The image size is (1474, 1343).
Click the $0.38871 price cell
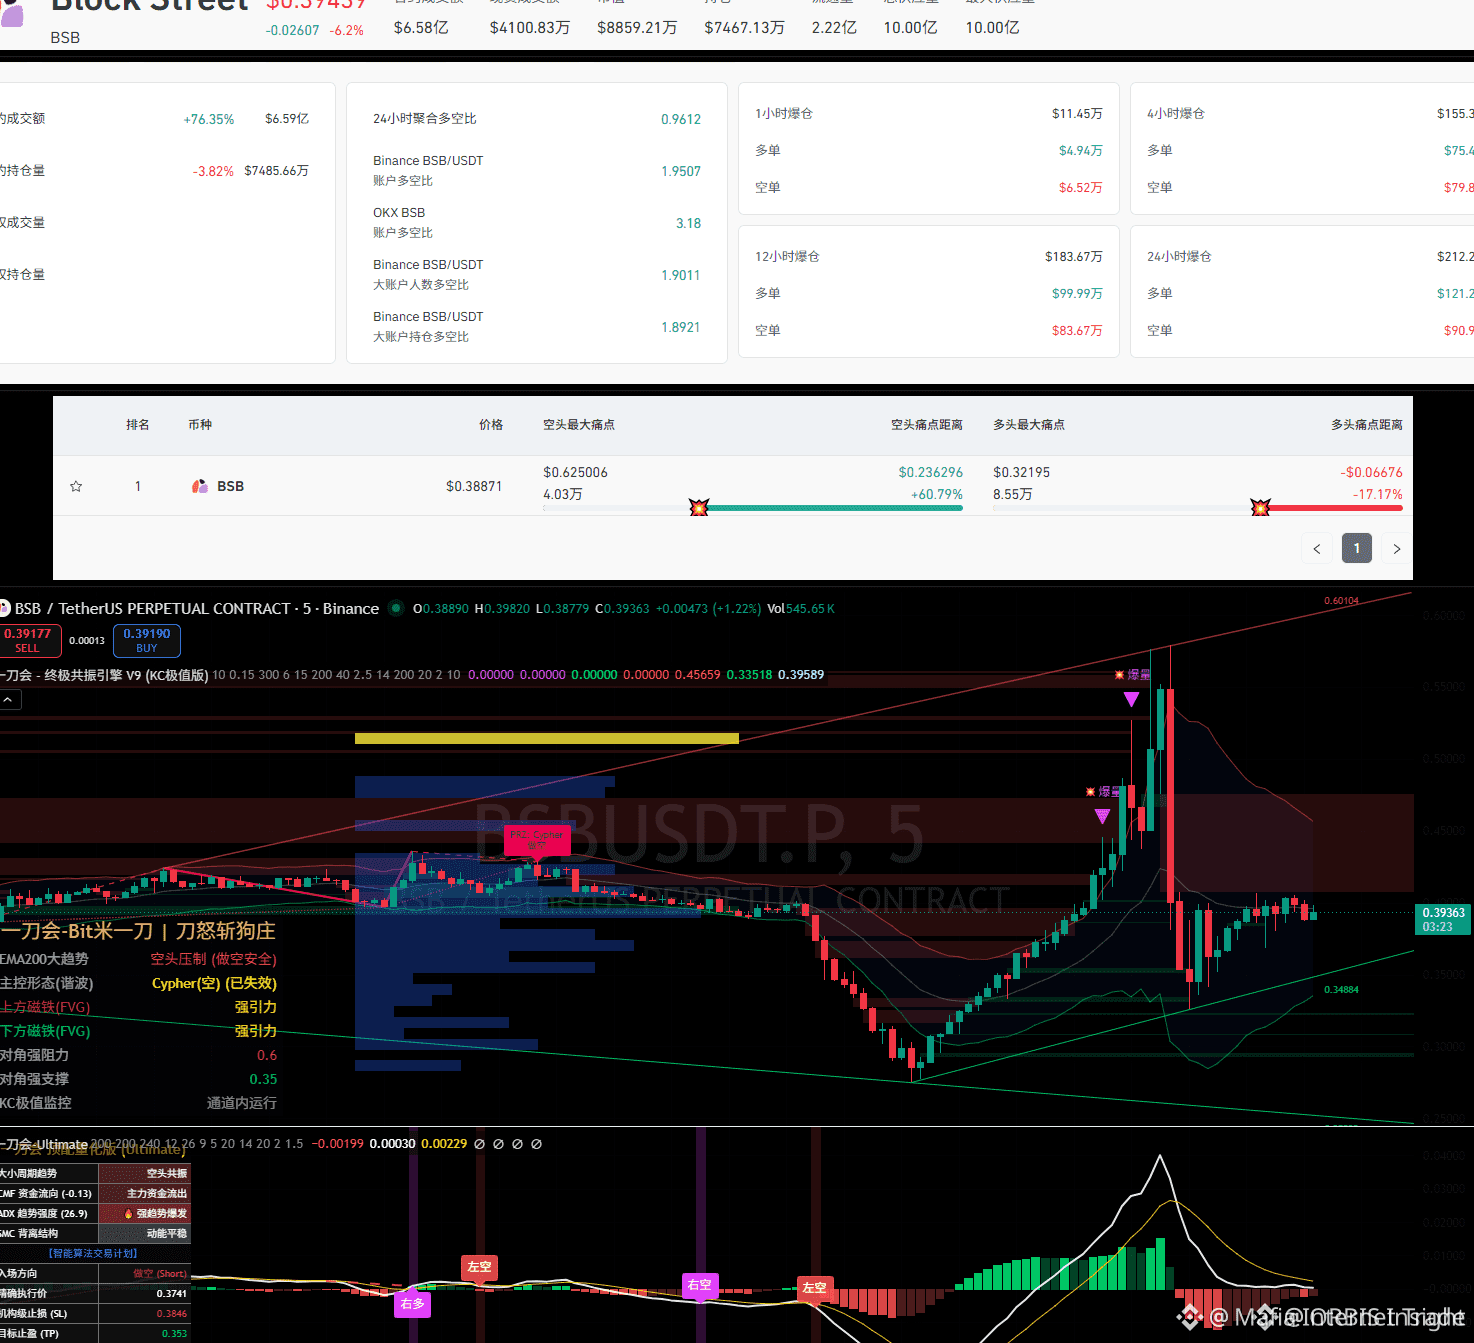(x=474, y=486)
